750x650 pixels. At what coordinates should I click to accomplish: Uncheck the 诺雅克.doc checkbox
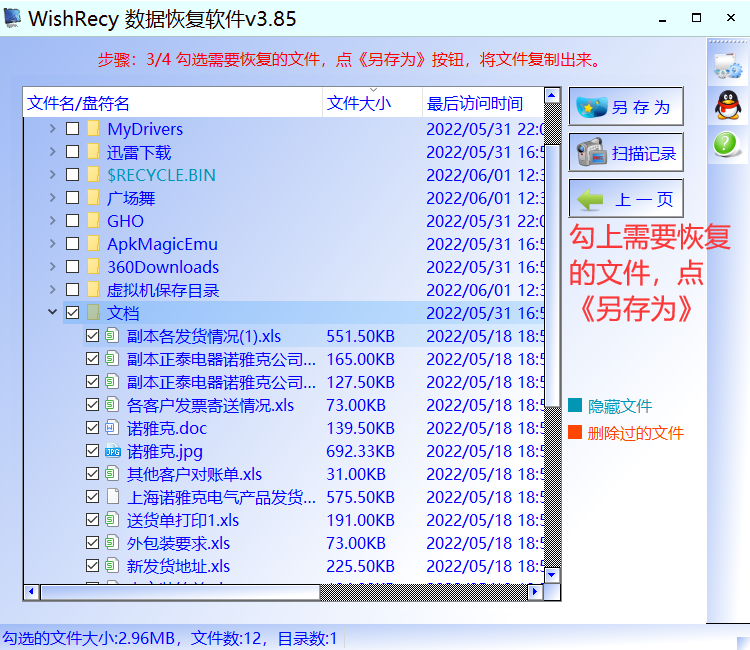tap(92, 427)
